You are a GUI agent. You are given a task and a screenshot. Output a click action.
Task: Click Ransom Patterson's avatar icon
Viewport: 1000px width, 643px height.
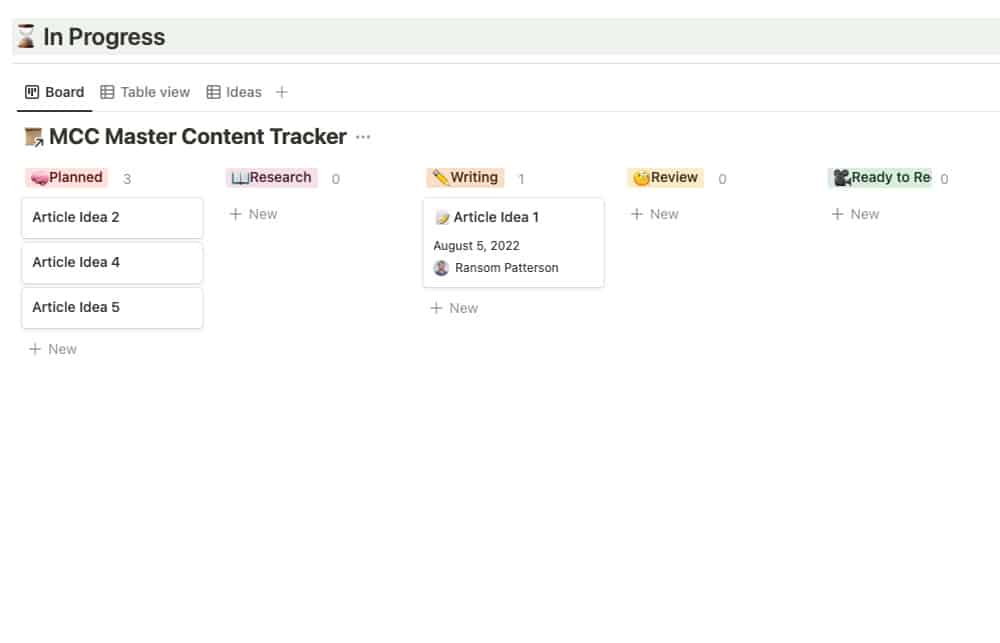tap(441, 268)
